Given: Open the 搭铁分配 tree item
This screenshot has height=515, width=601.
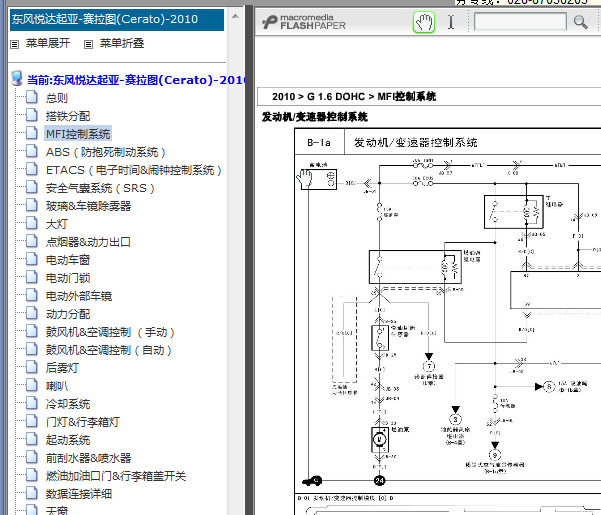Looking at the screenshot, I should (68, 116).
